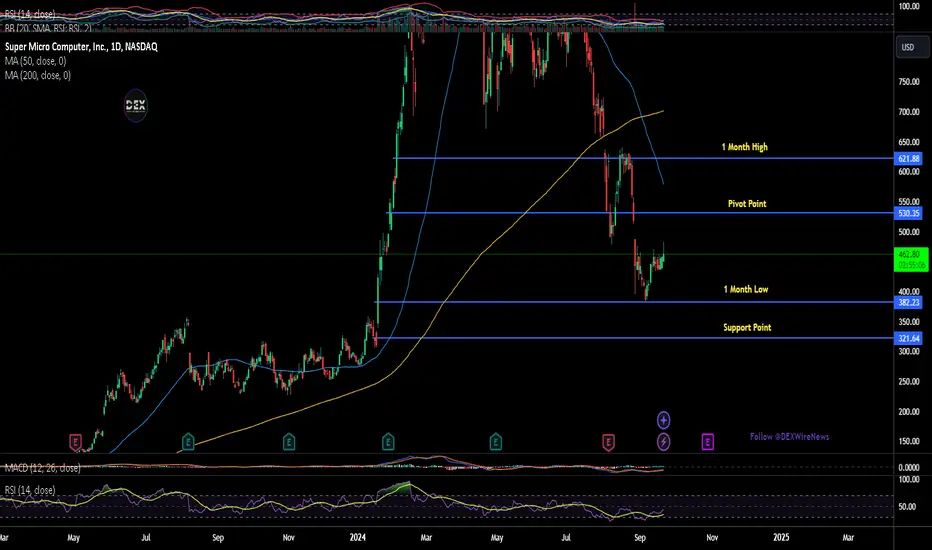Select the blue horizontal line at 530.35
Screen dimensions: 932x550
640,213
